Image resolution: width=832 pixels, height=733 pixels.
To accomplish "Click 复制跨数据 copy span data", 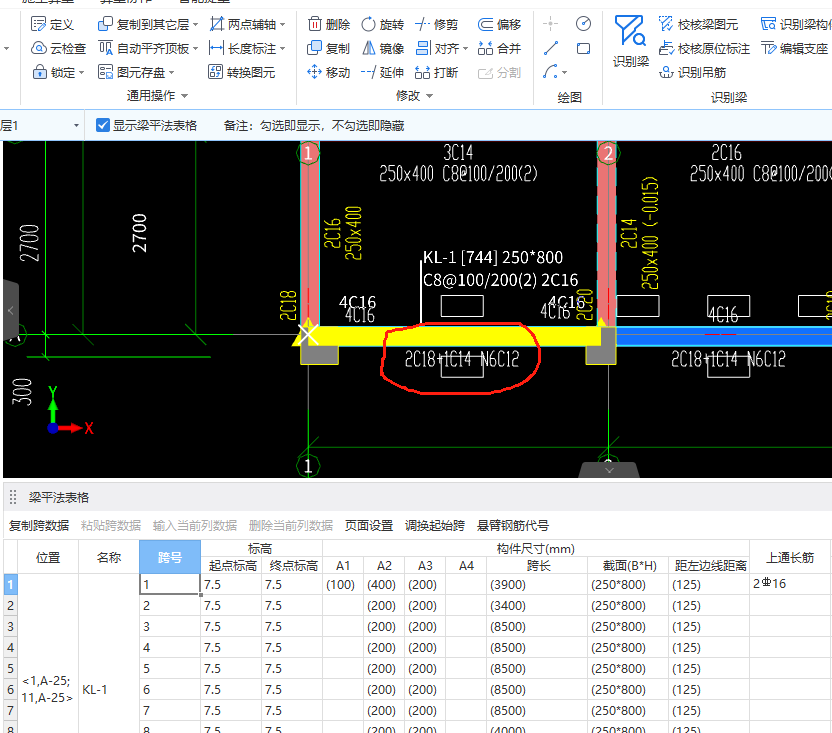I will 39,525.
